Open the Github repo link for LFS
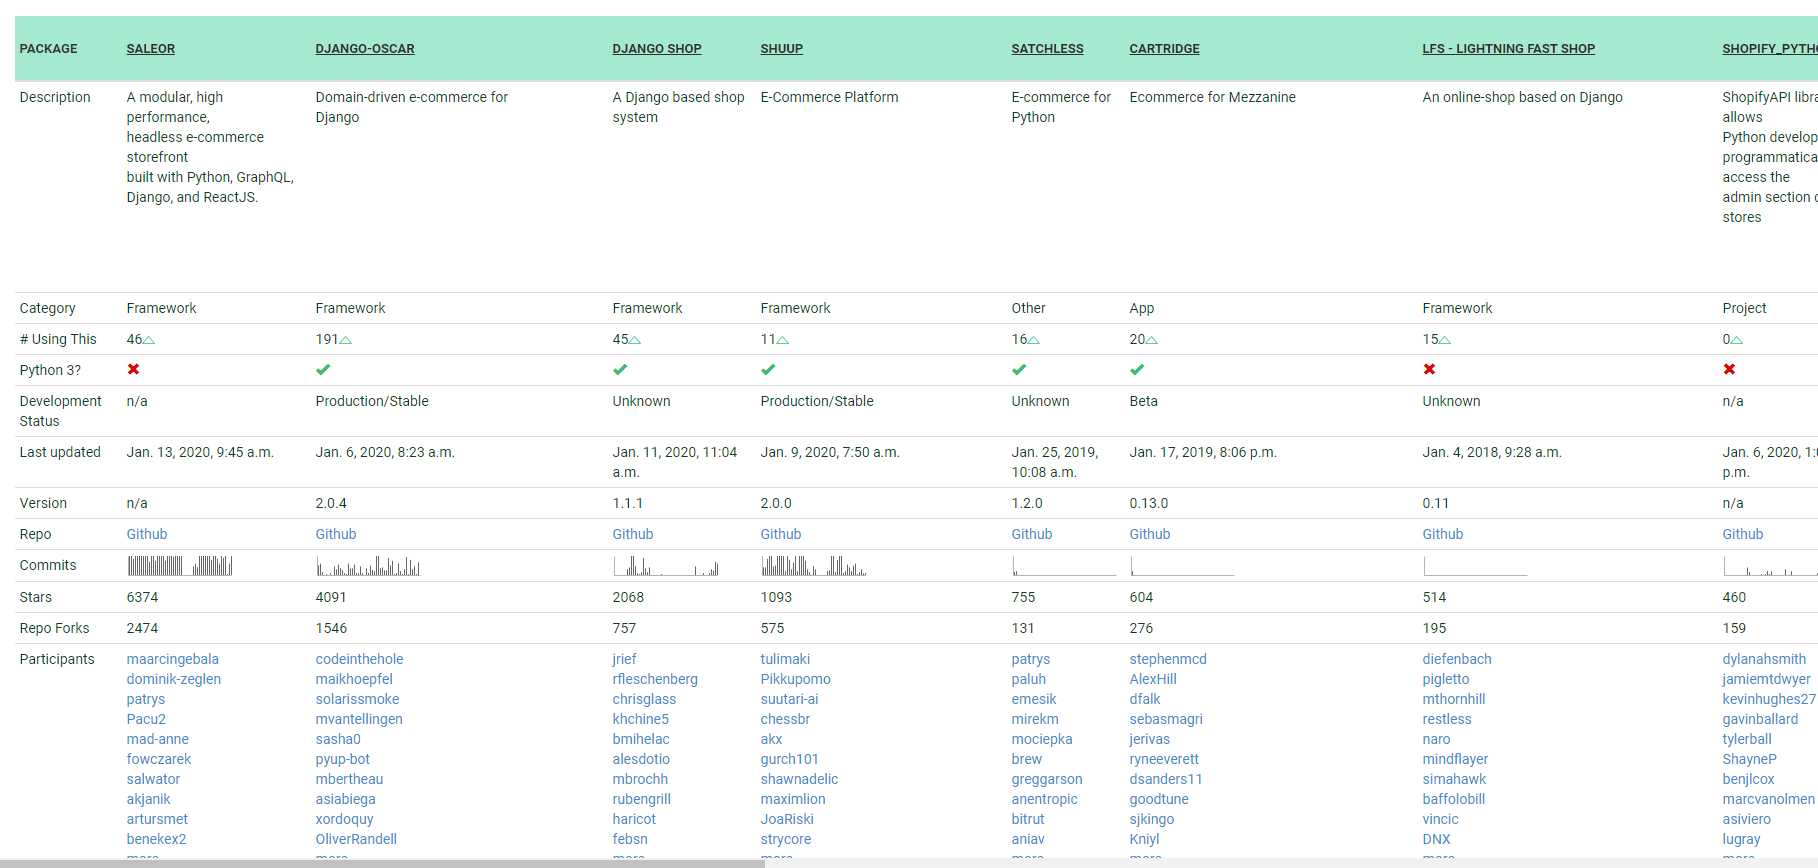The height and width of the screenshot is (868, 1818). pos(1443,534)
